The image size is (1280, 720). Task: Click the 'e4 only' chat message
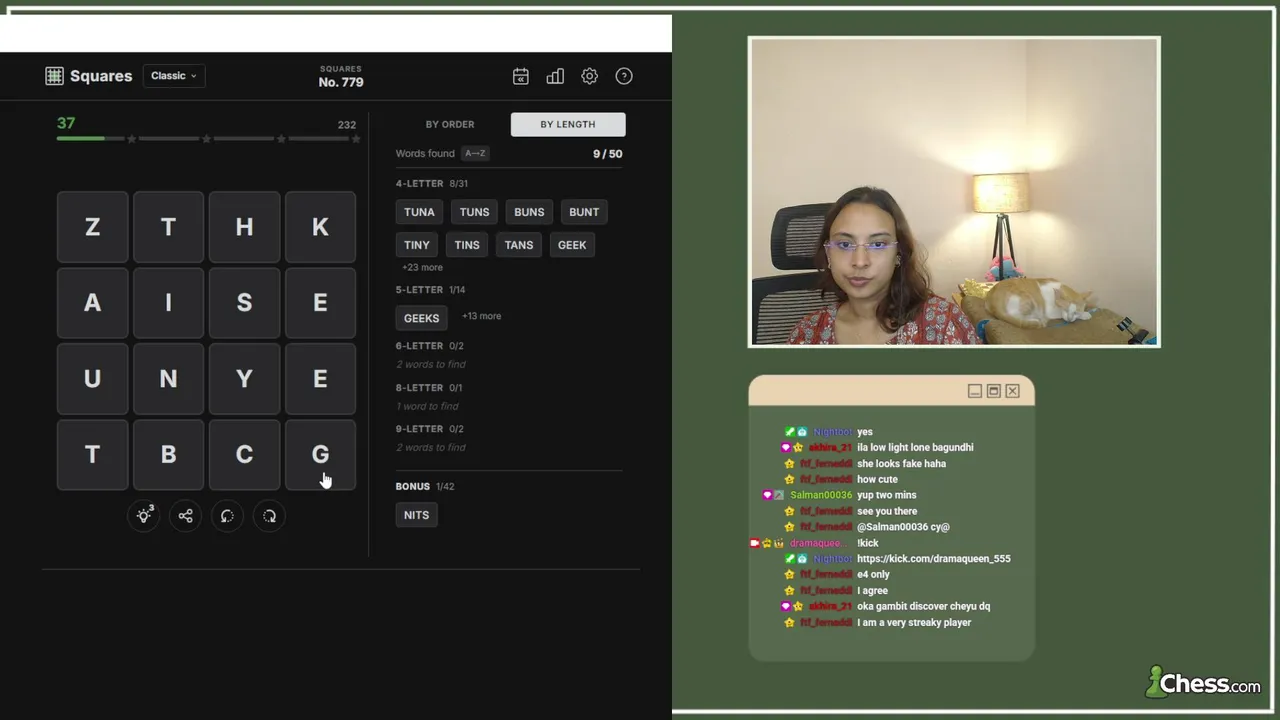click(x=873, y=575)
